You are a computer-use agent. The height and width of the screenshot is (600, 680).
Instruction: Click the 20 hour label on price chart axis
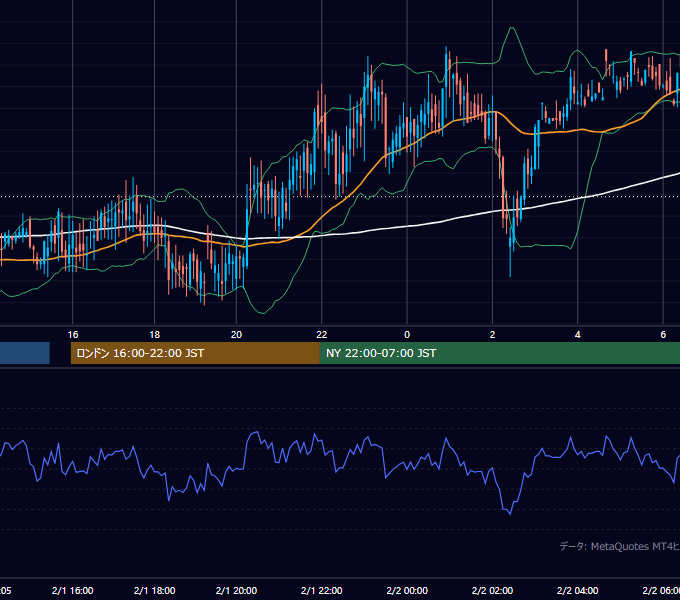[236, 335]
